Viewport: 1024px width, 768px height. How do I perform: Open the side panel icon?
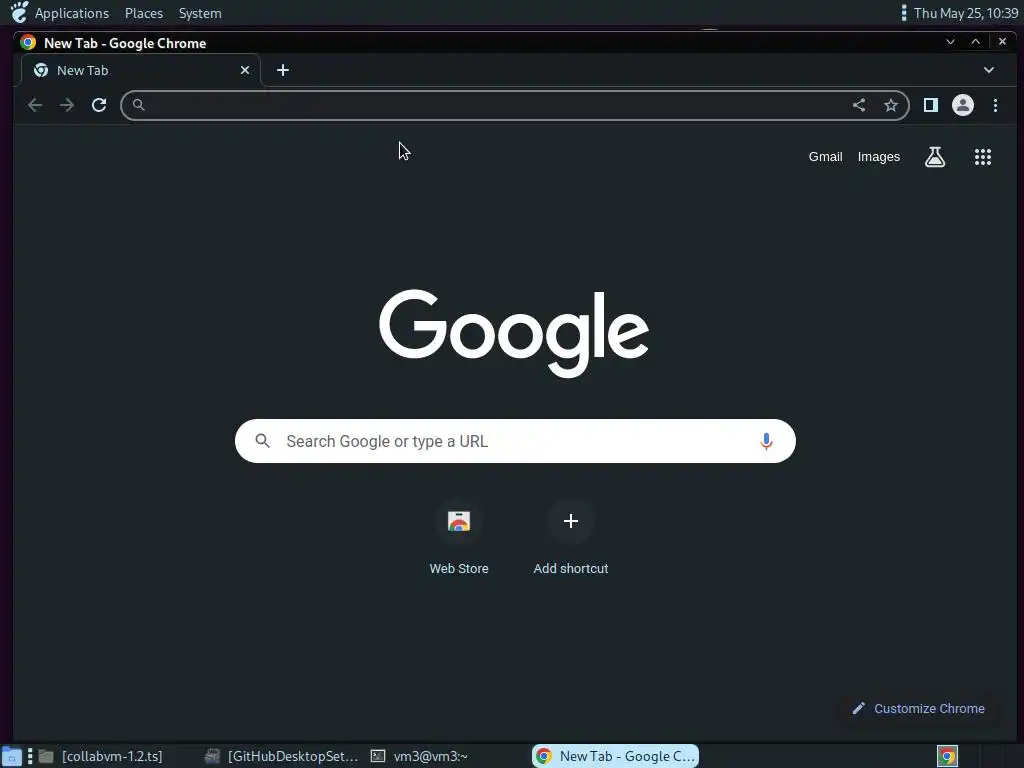(931, 105)
